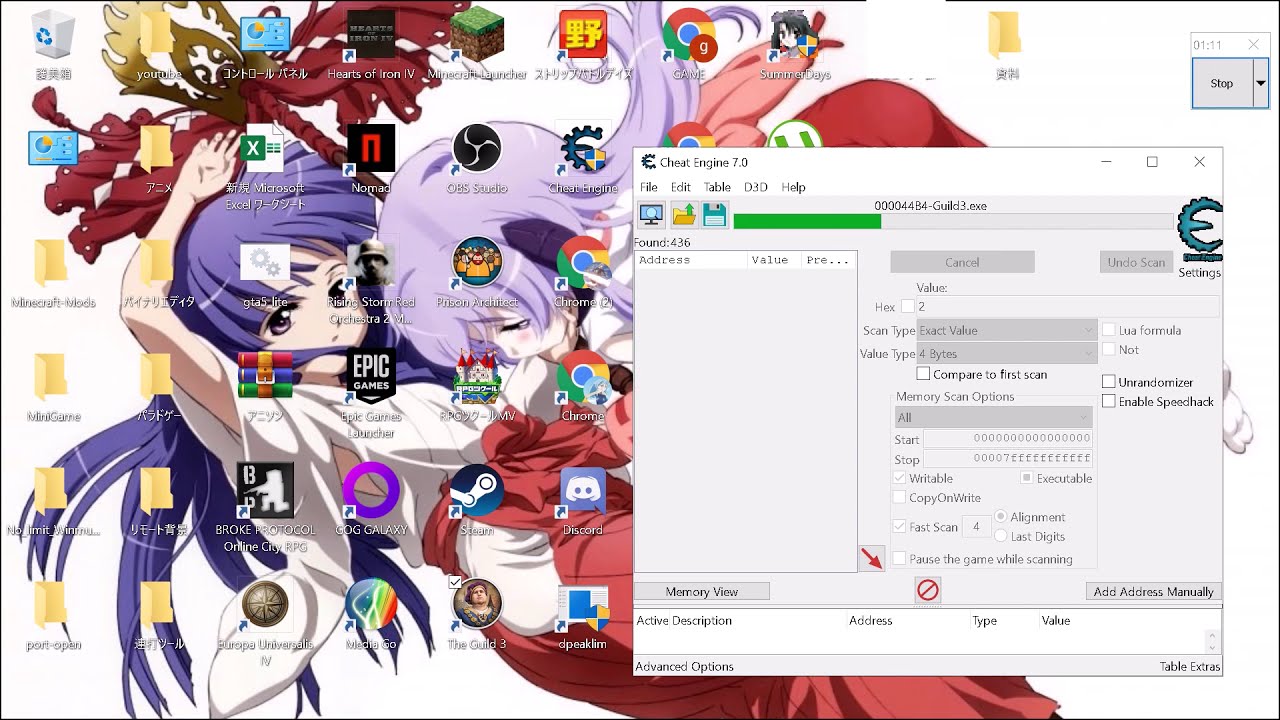Open the Cheat Engine desktop shortcut
The image size is (1280, 720).
tap(583, 160)
